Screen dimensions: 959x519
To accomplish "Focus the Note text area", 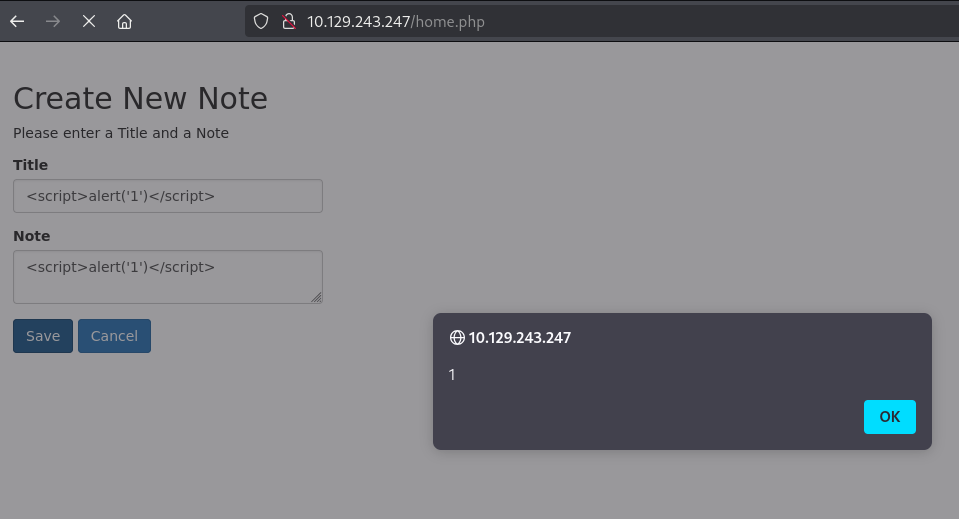I will (168, 277).
